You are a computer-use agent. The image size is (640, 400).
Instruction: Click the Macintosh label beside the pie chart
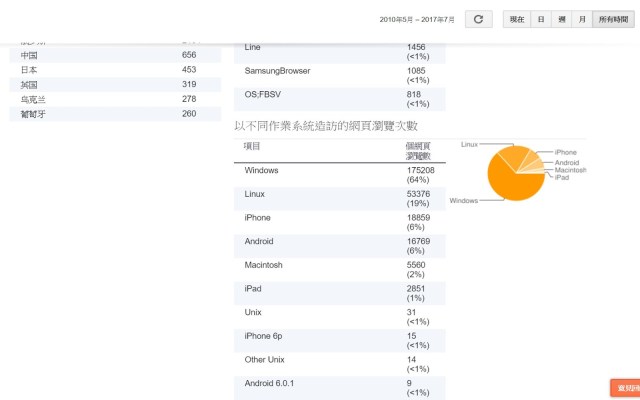[x=570, y=170]
